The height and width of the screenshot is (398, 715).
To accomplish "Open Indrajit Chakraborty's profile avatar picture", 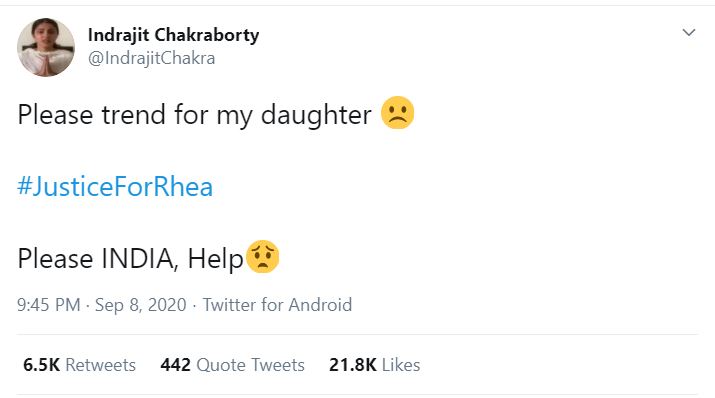I will [x=46, y=47].
